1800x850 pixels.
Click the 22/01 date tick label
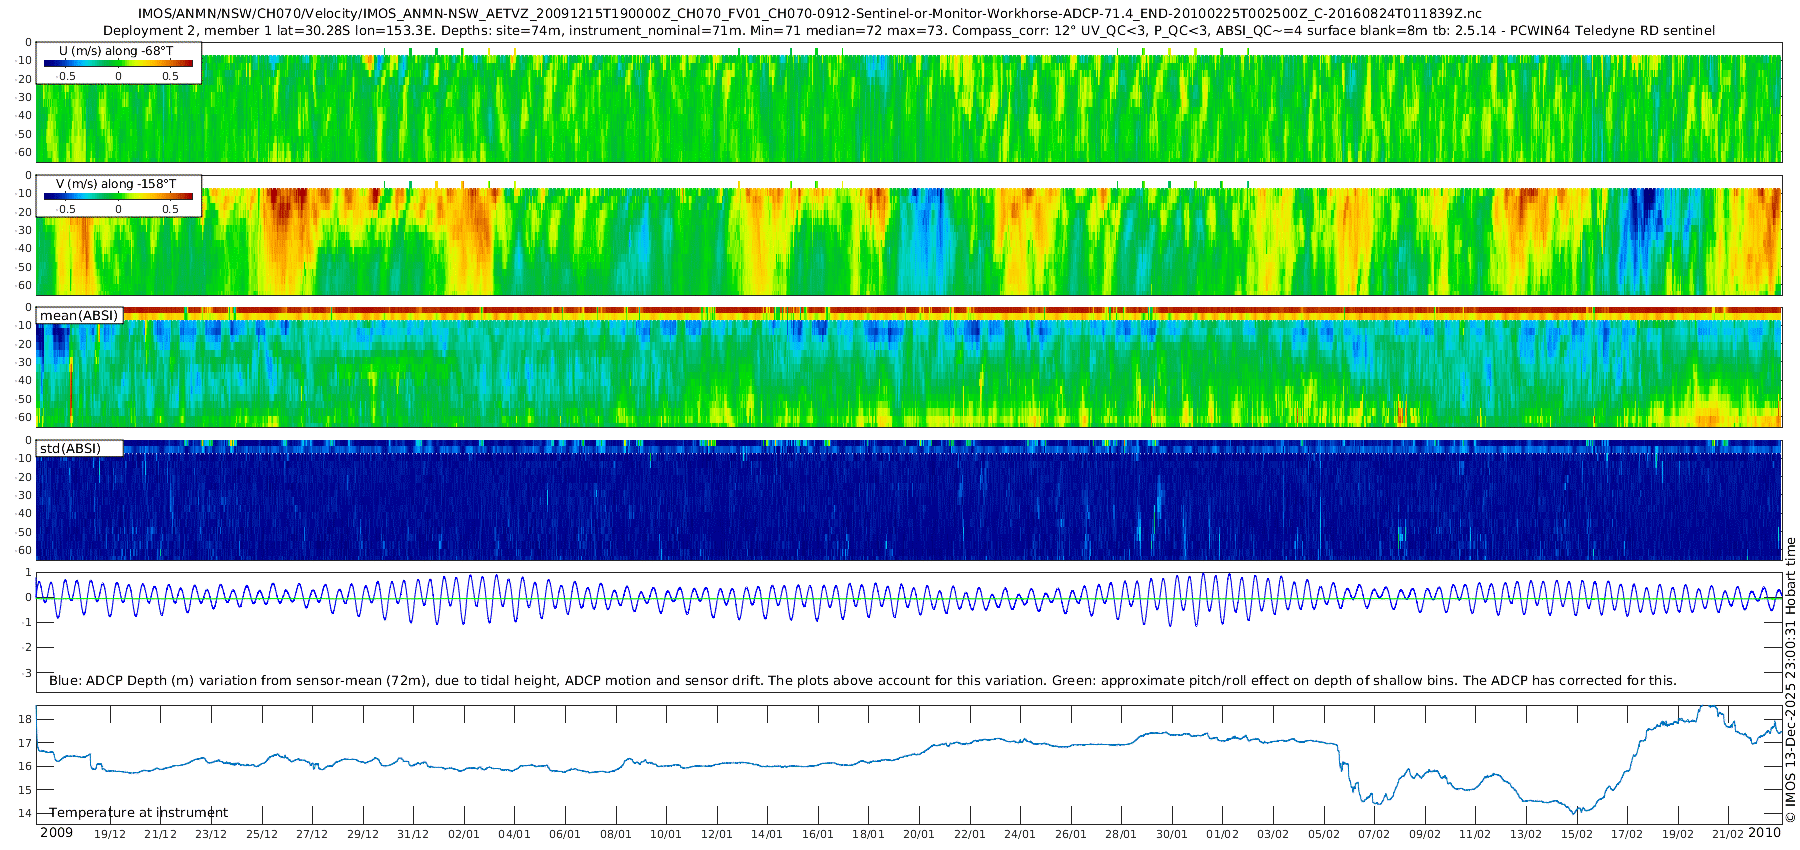coord(970,834)
